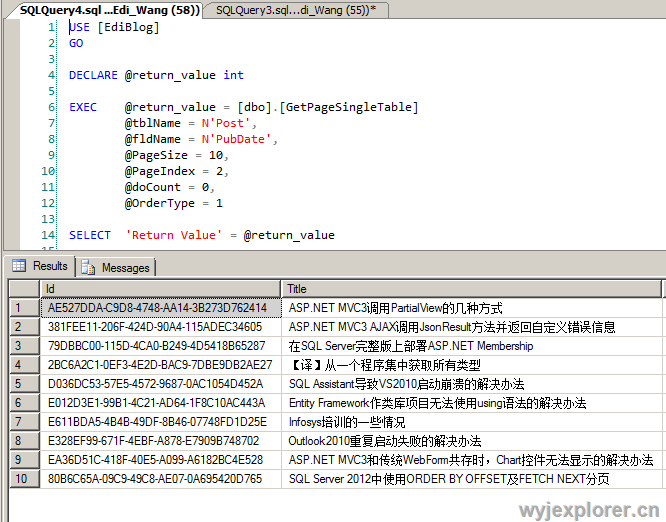
Task: Click the @PageSize = 10 parameter line
Action: coord(177,155)
